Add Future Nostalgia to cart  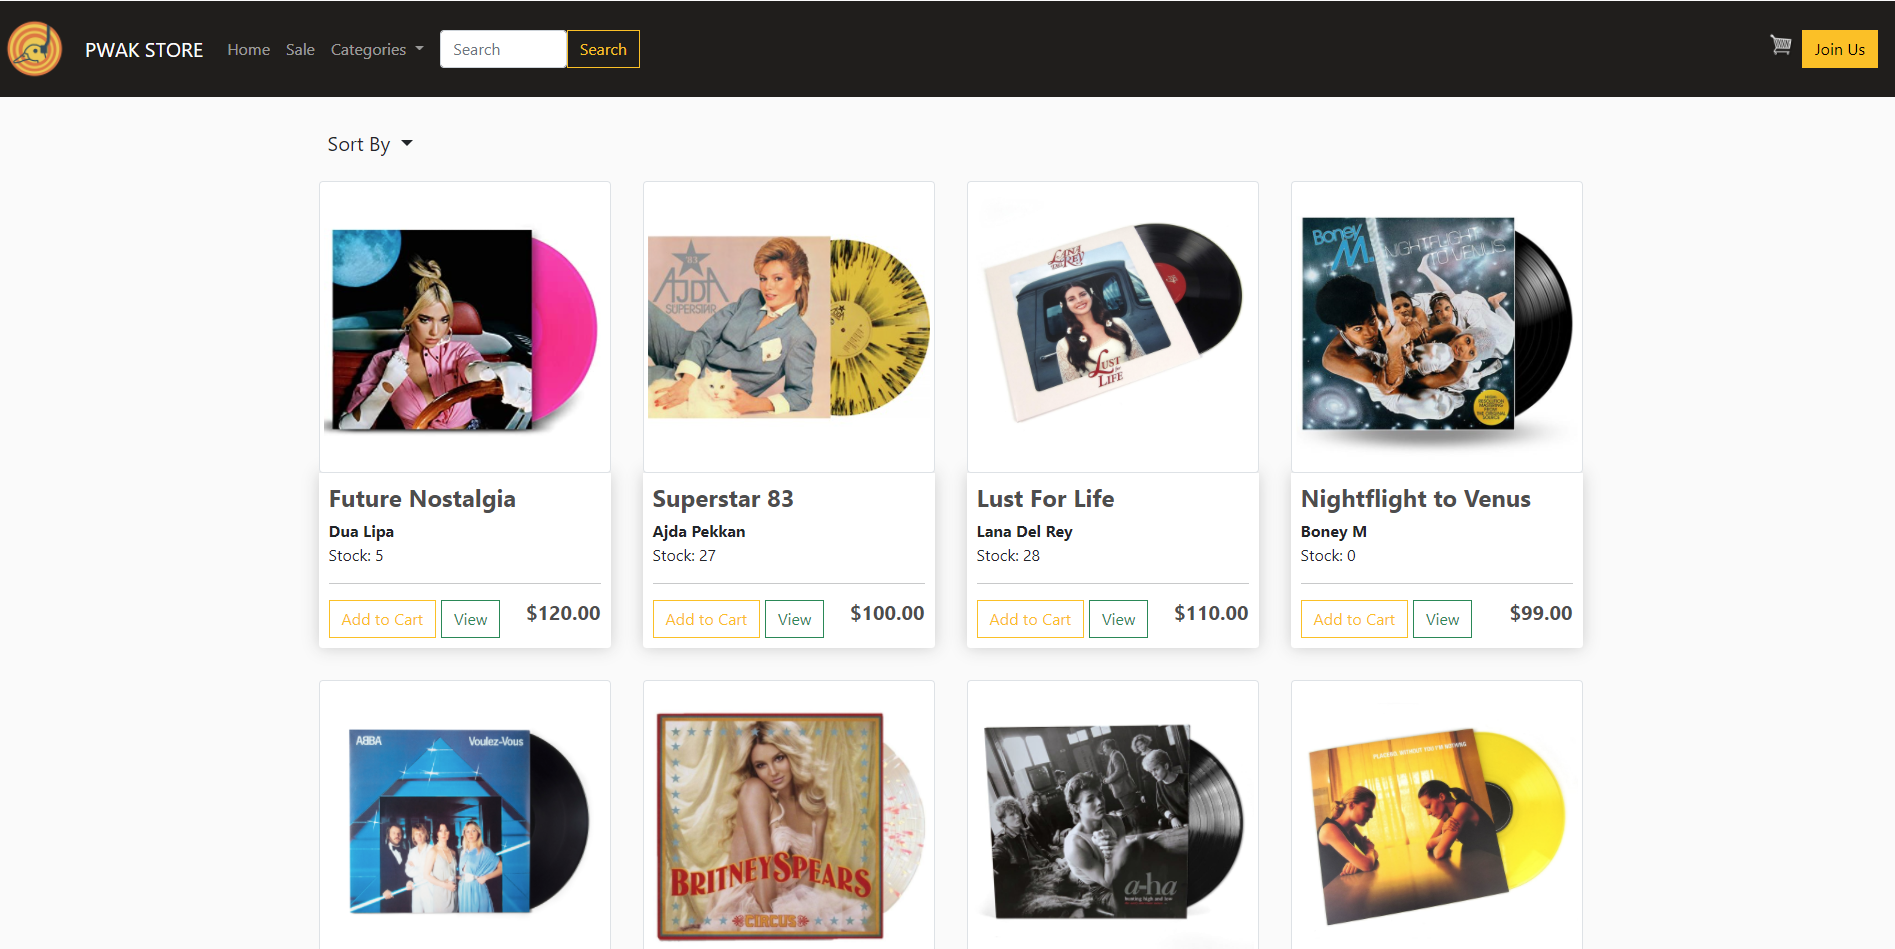coord(381,618)
